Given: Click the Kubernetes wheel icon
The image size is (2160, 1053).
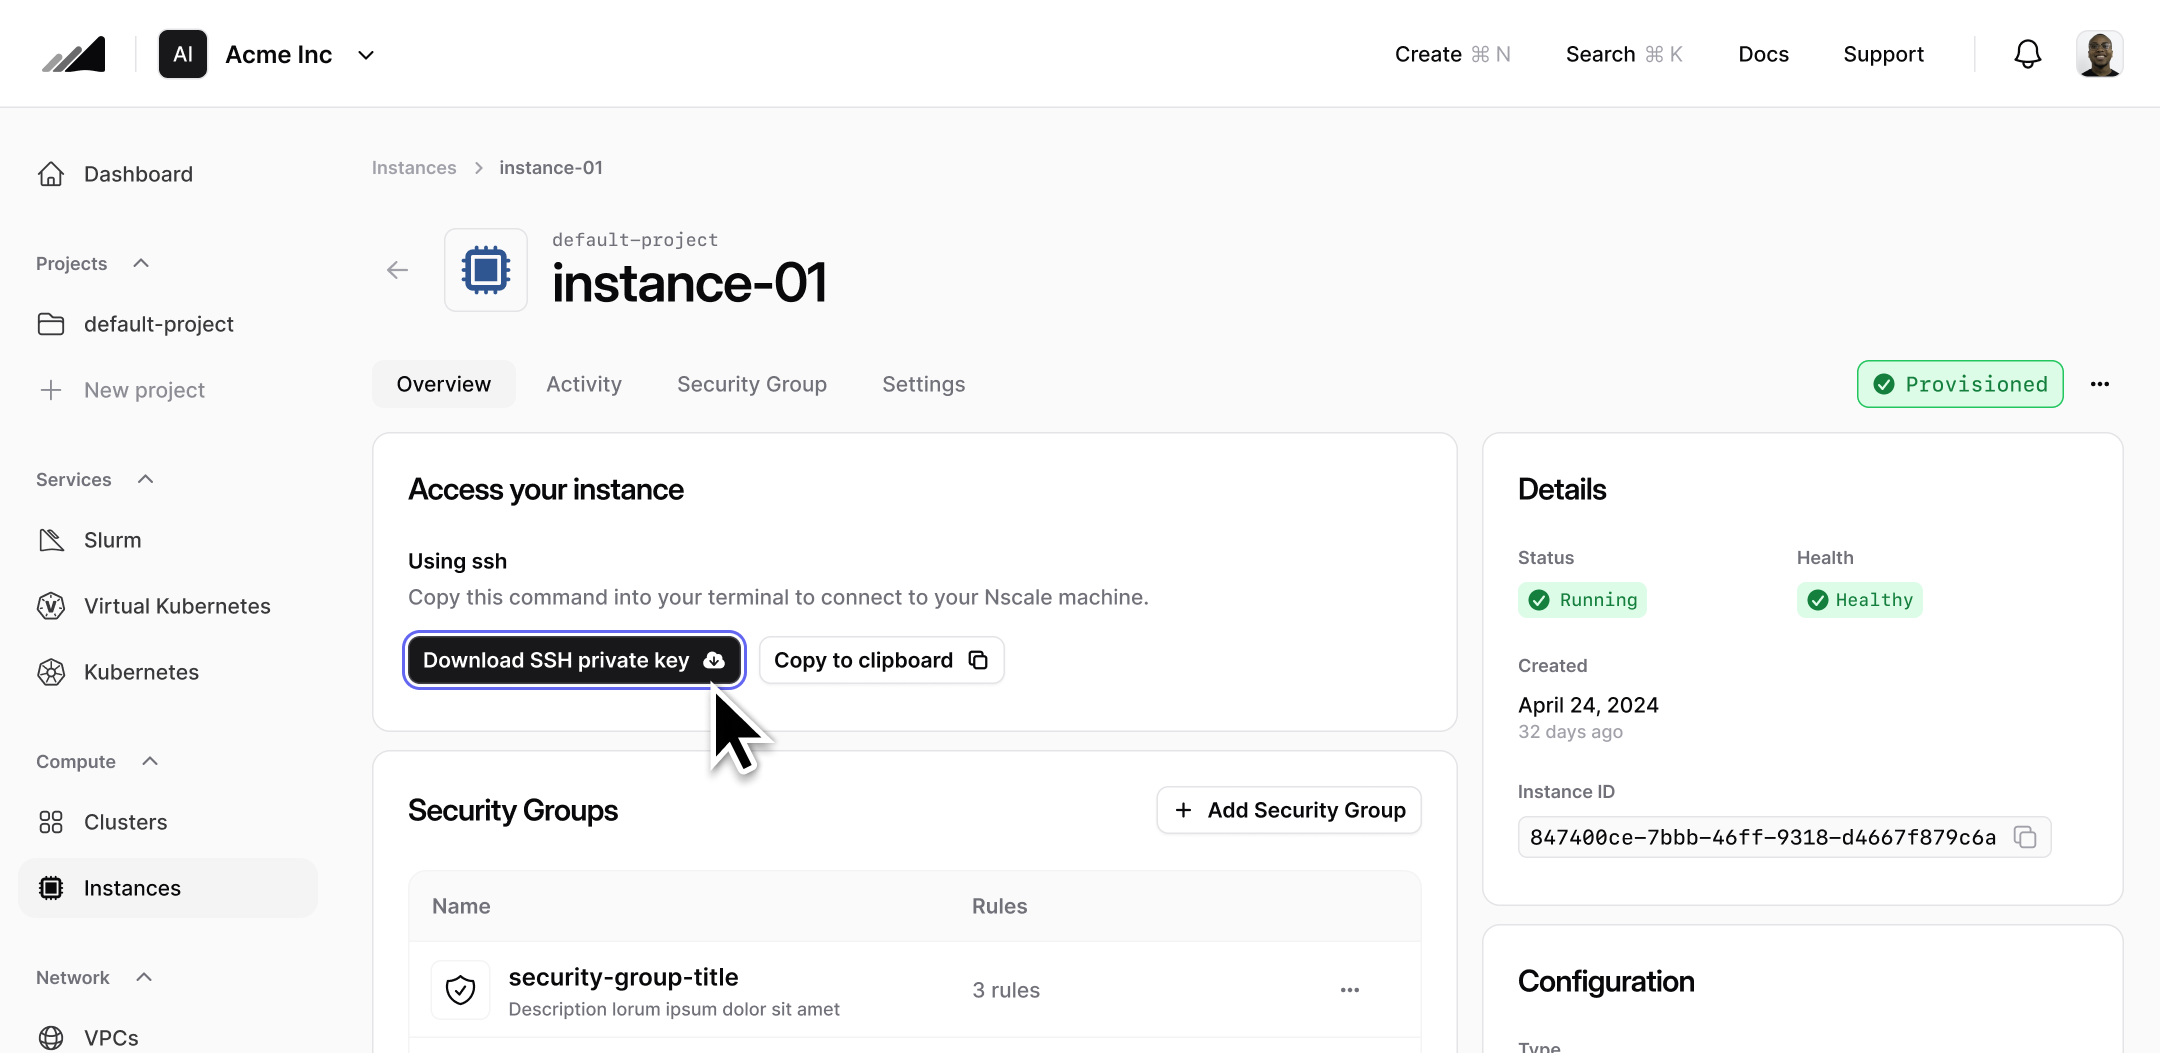Looking at the screenshot, I should click(x=51, y=672).
